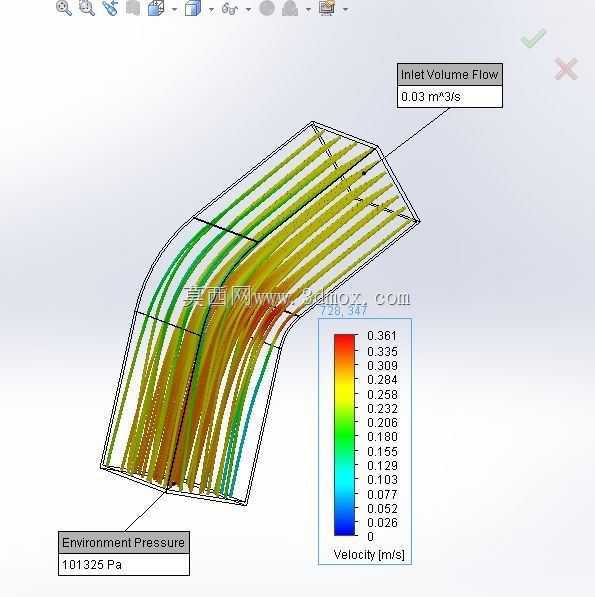
Task: Click the 0.077 legend value
Action: [382, 494]
